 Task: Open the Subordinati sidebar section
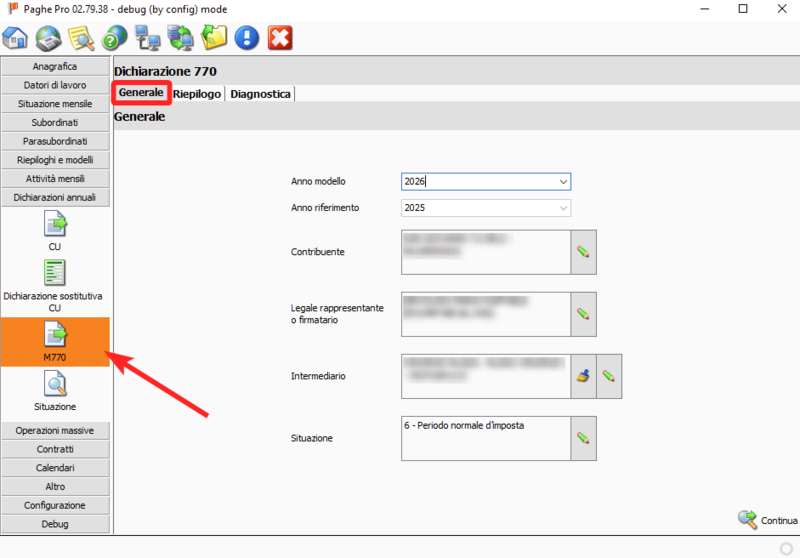[x=55, y=123]
